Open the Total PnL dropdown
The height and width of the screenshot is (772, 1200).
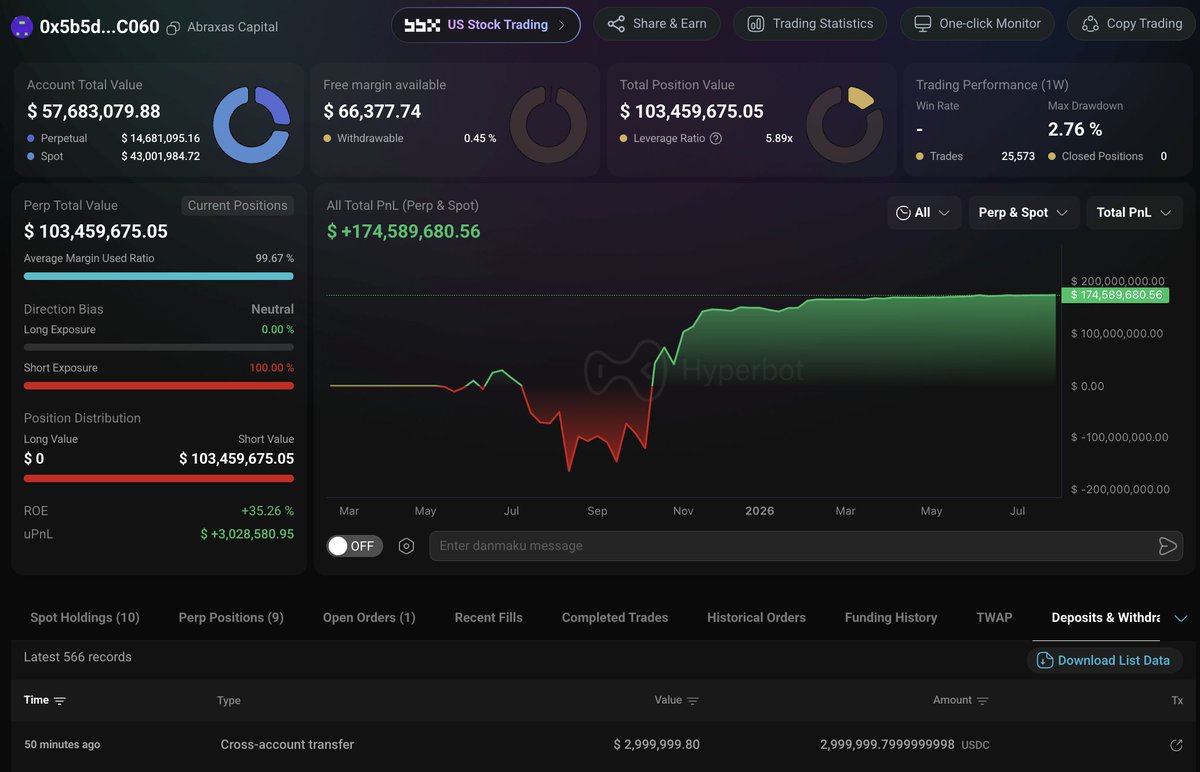point(1134,212)
